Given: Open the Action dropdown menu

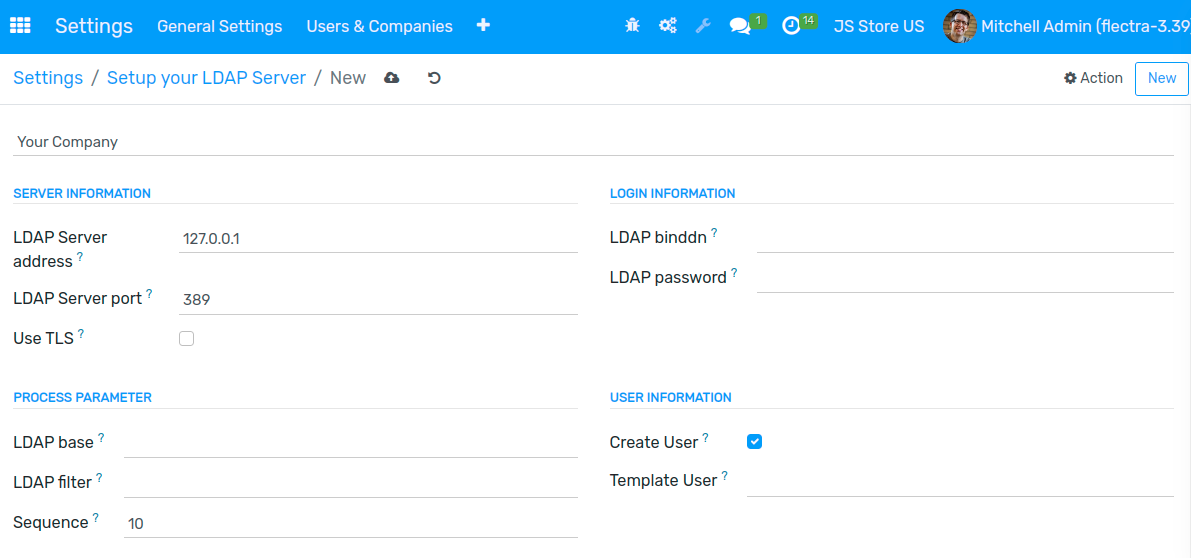Looking at the screenshot, I should pos(1093,78).
